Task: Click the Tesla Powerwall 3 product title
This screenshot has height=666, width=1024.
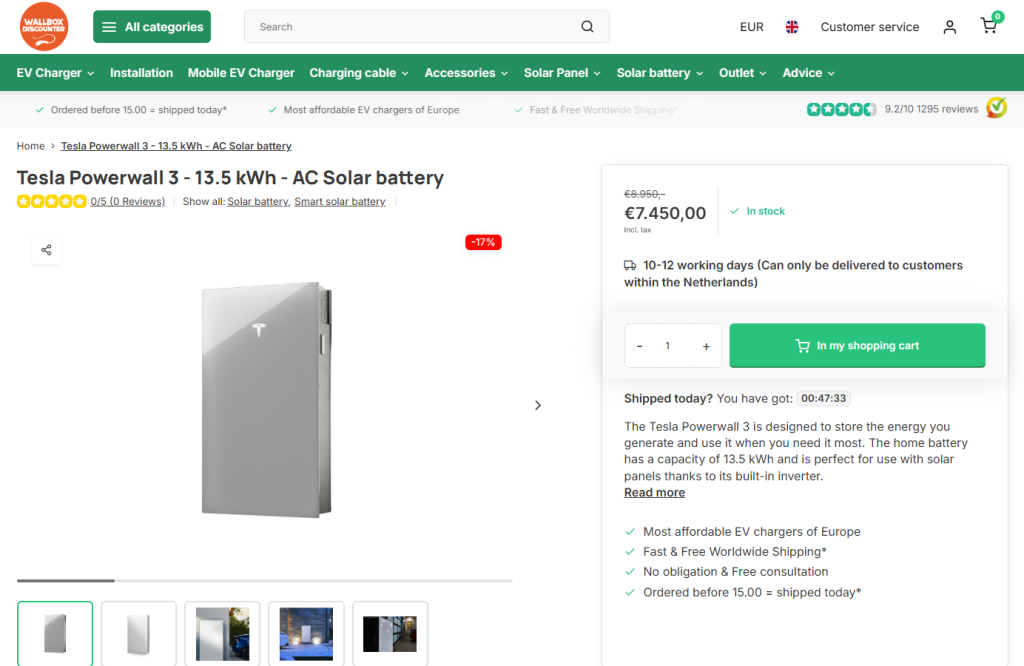Action: (x=230, y=177)
